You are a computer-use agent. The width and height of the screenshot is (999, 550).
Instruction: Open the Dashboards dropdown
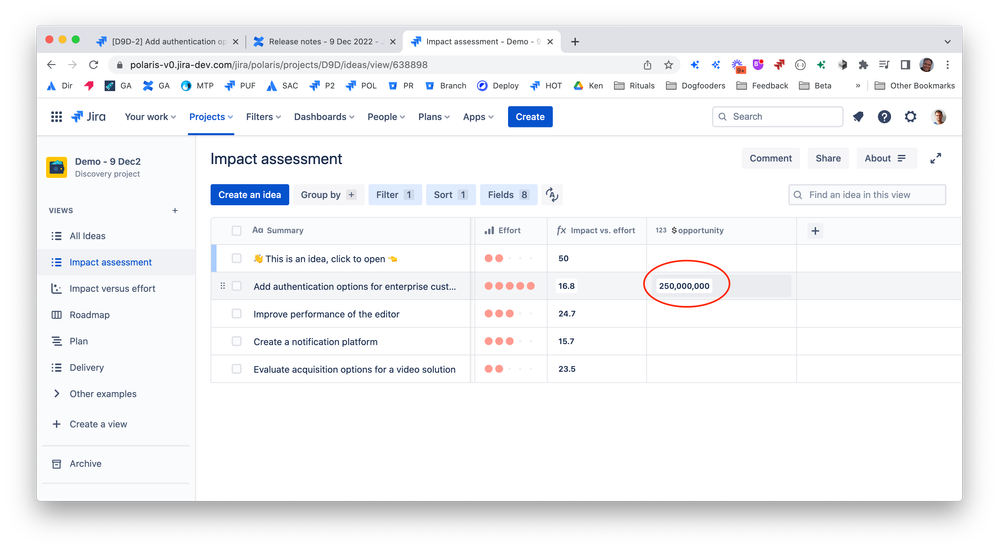click(324, 117)
